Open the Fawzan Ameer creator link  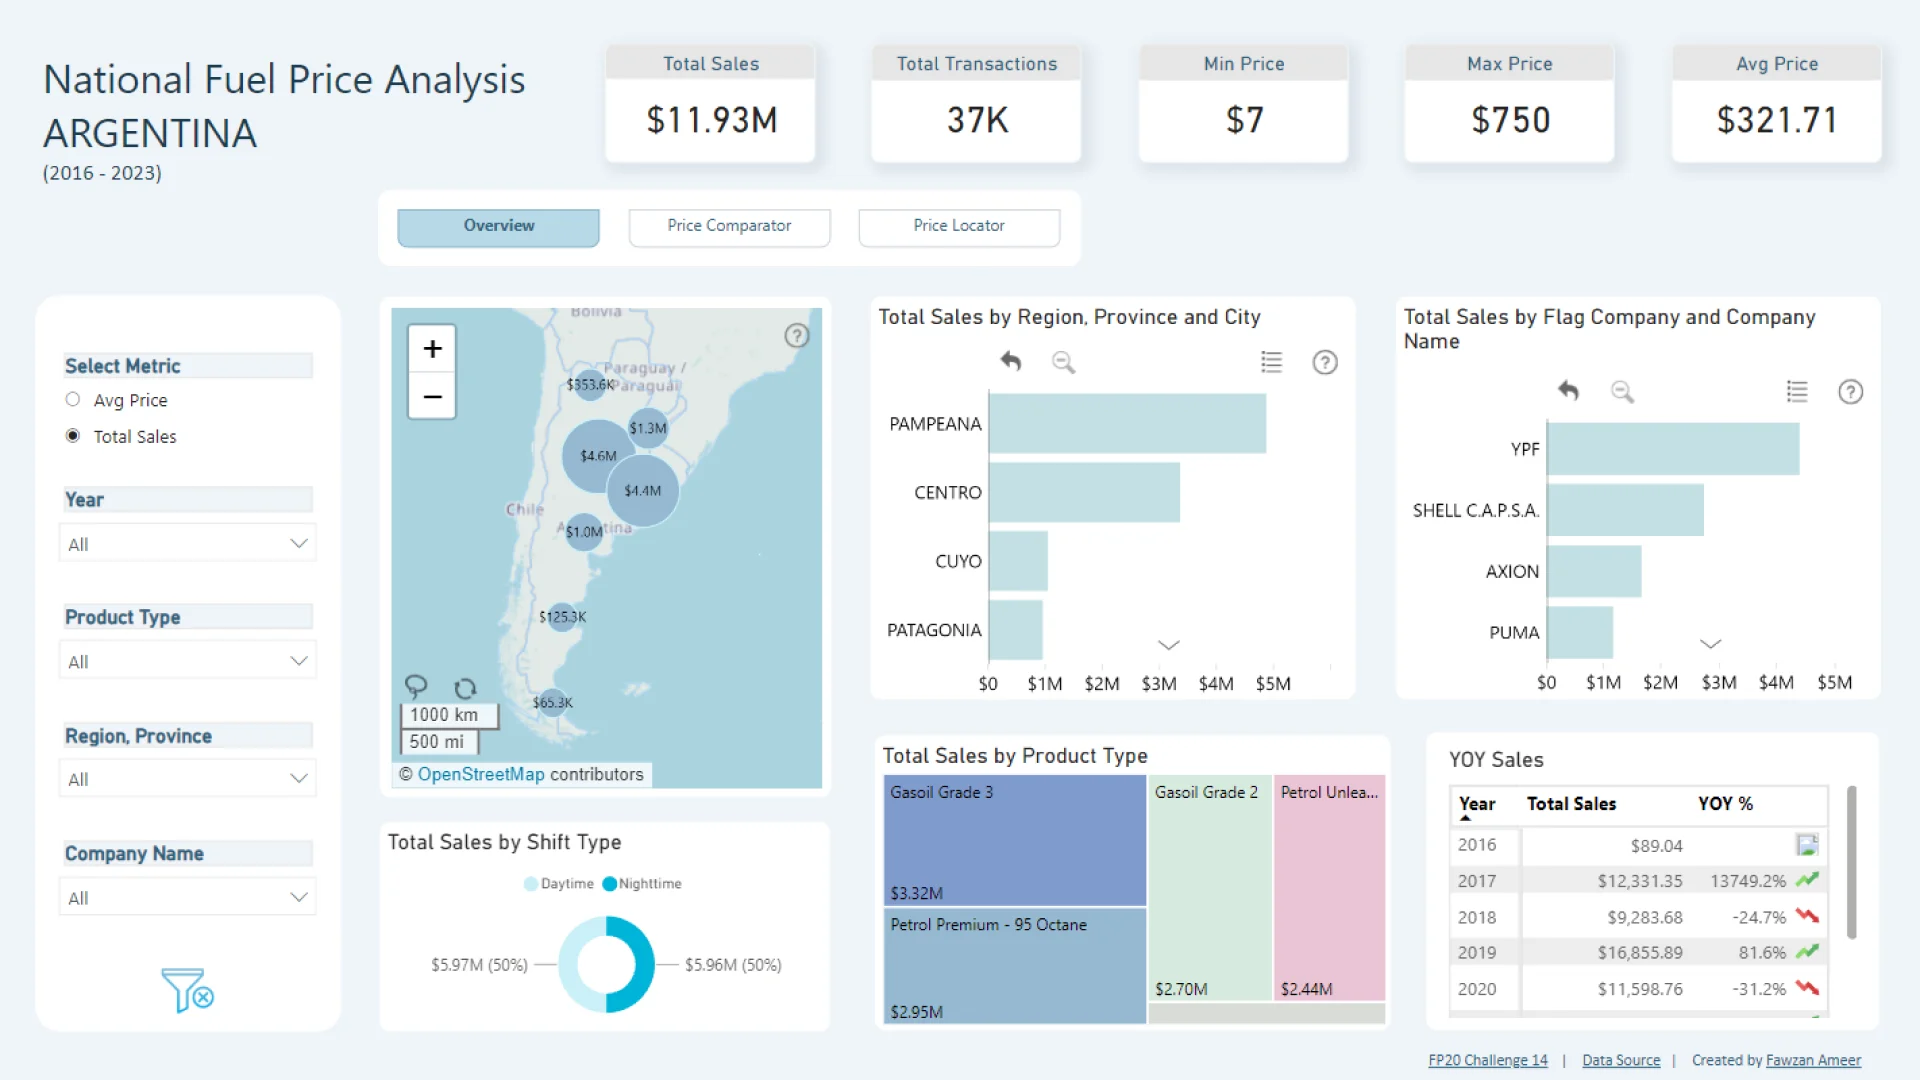pos(1813,1060)
